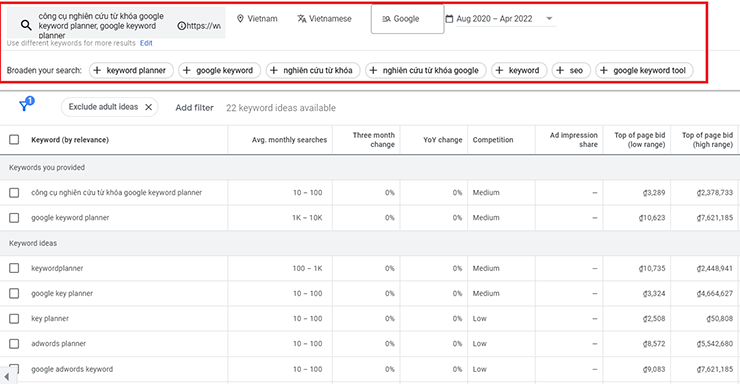Expand the Aug 2020 – Apr 2022 date dropdown
Image resolution: width=740 pixels, height=384 pixels.
pyautogui.click(x=549, y=18)
